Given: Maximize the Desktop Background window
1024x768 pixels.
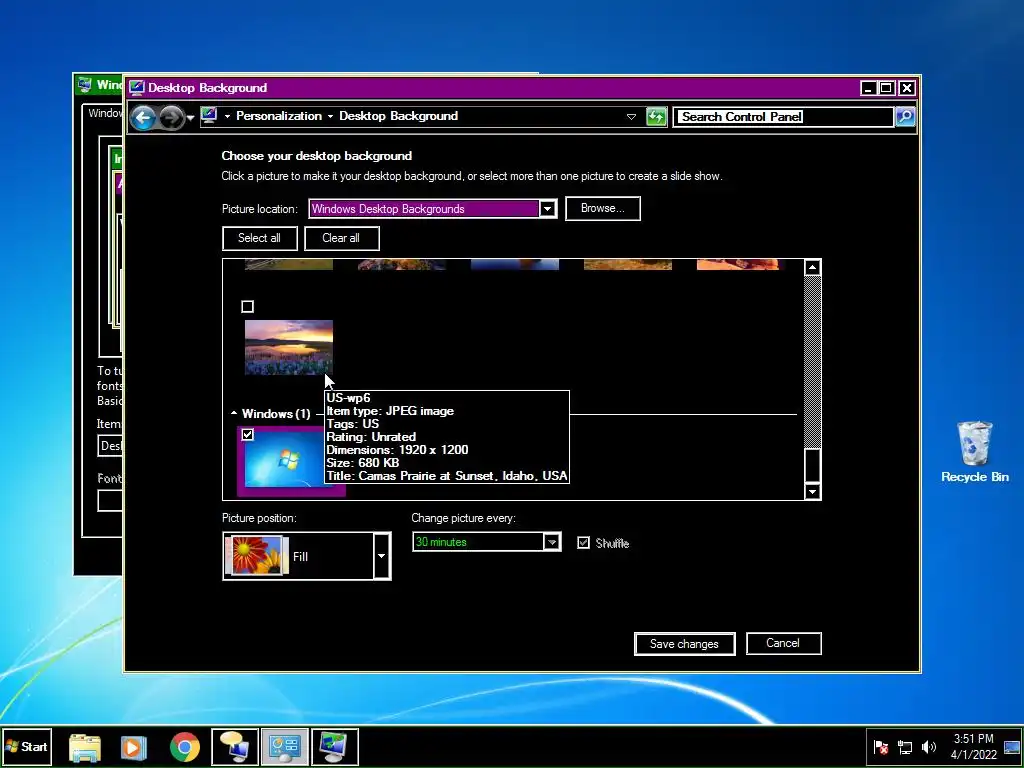Looking at the screenshot, I should point(887,88).
